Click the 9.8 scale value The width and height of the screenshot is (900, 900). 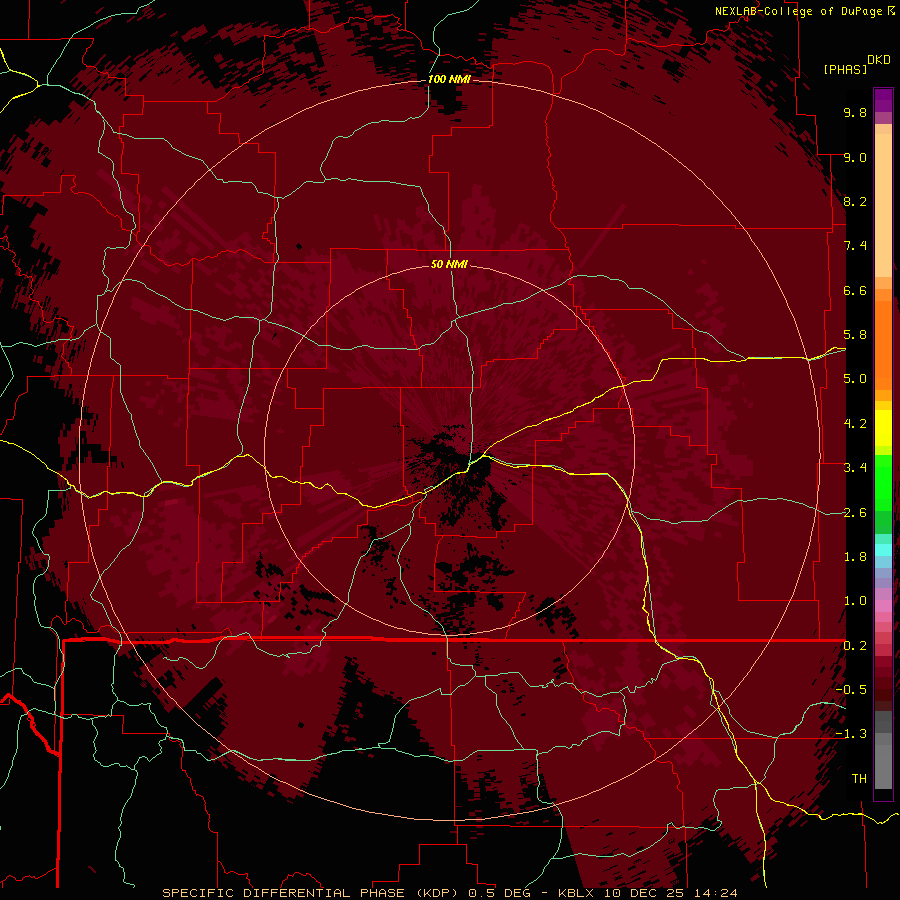tap(855, 112)
